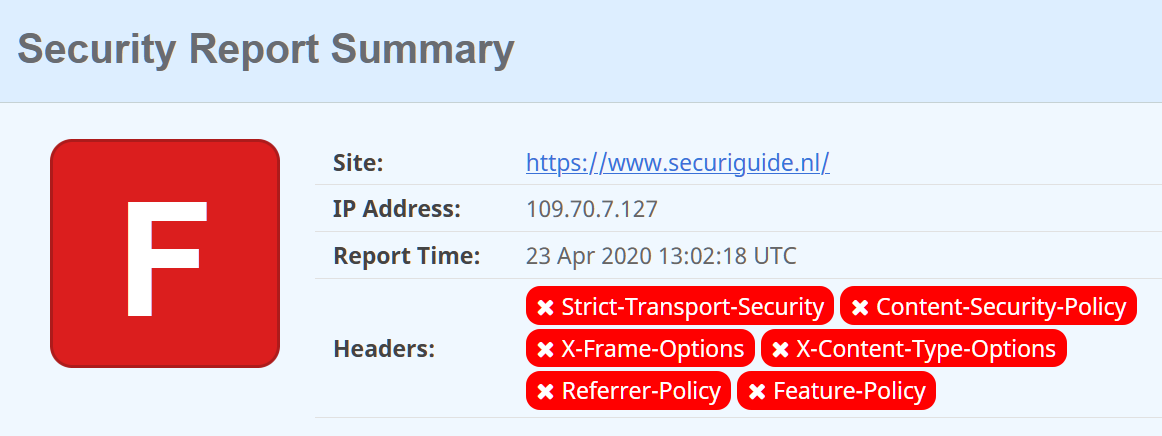The image size is (1162, 436).
Task: Select the IP address 109.70.7.127 text
Action: 591,209
